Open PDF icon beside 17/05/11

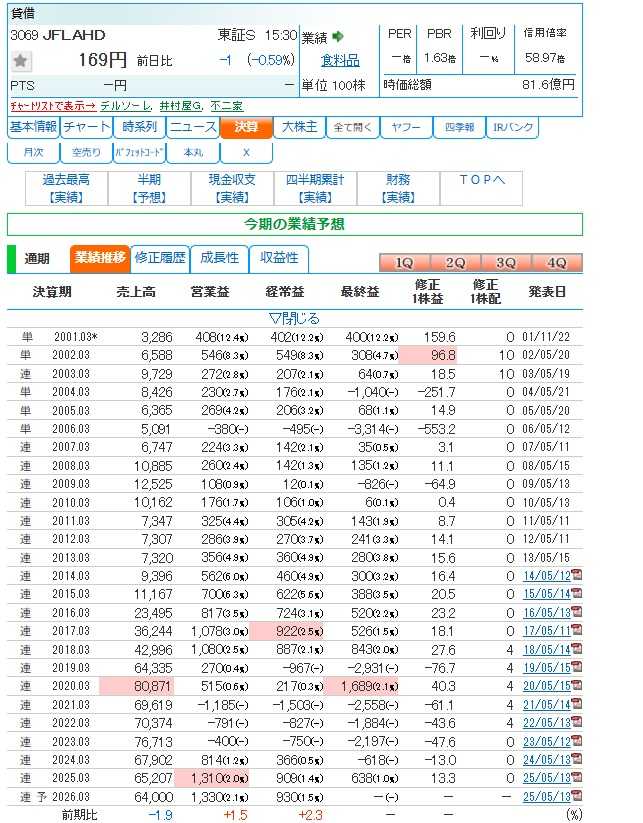pos(577,630)
